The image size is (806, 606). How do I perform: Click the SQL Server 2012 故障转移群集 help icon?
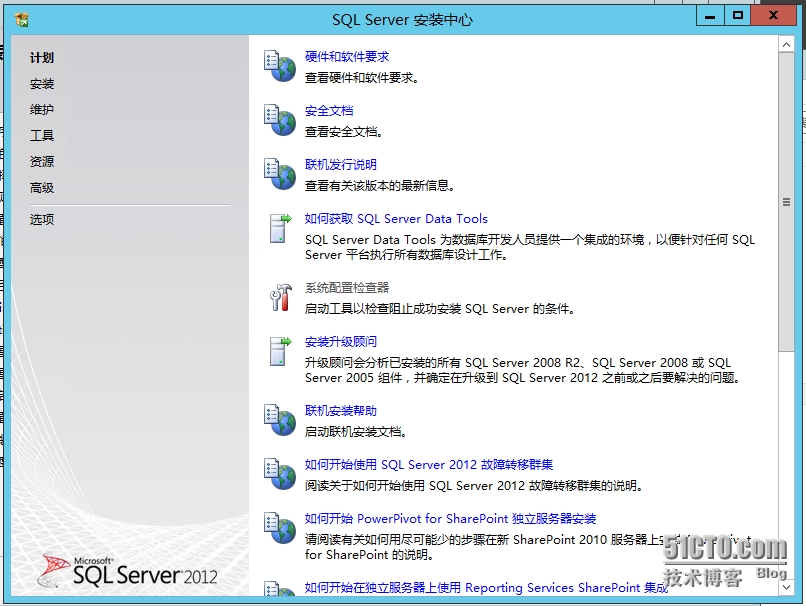[279, 473]
